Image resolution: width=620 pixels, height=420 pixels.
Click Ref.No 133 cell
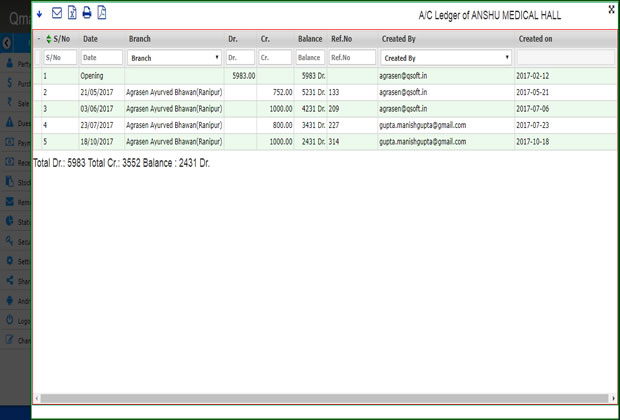tap(352, 93)
